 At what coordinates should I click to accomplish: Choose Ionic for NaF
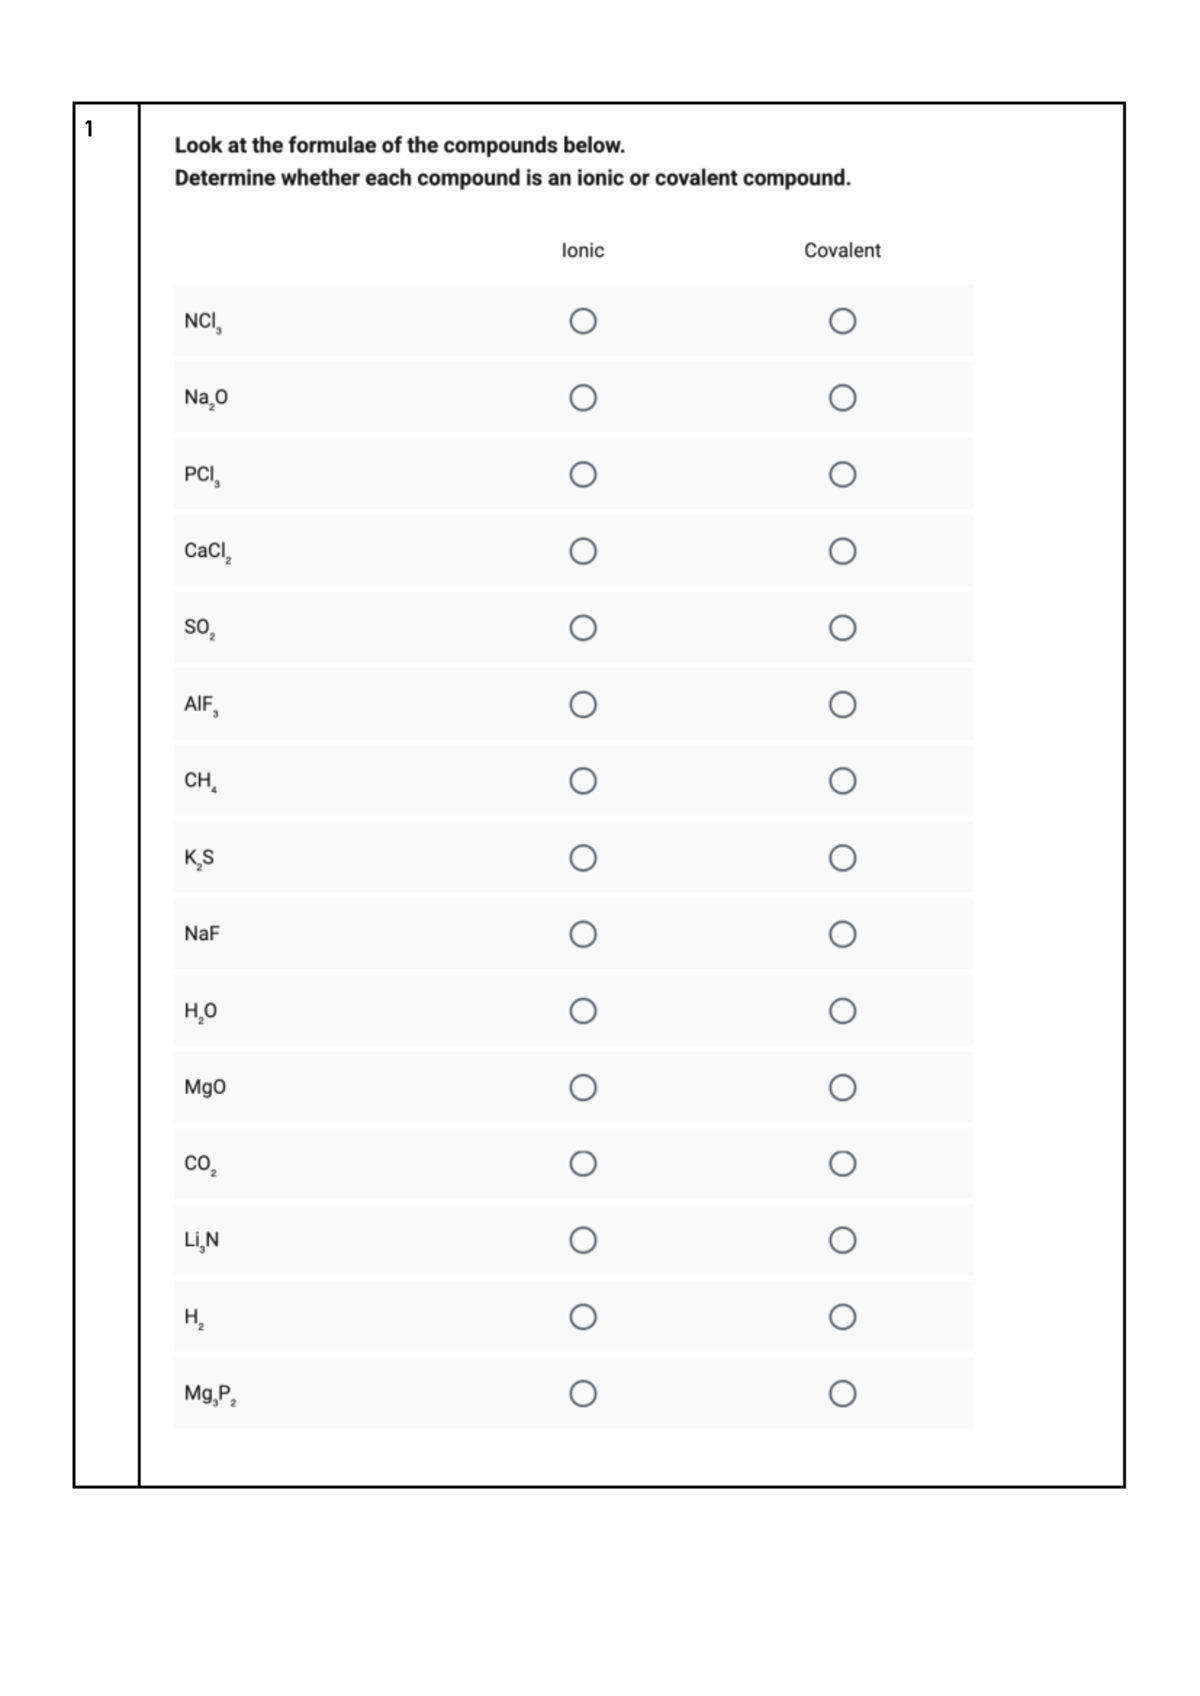coord(583,934)
